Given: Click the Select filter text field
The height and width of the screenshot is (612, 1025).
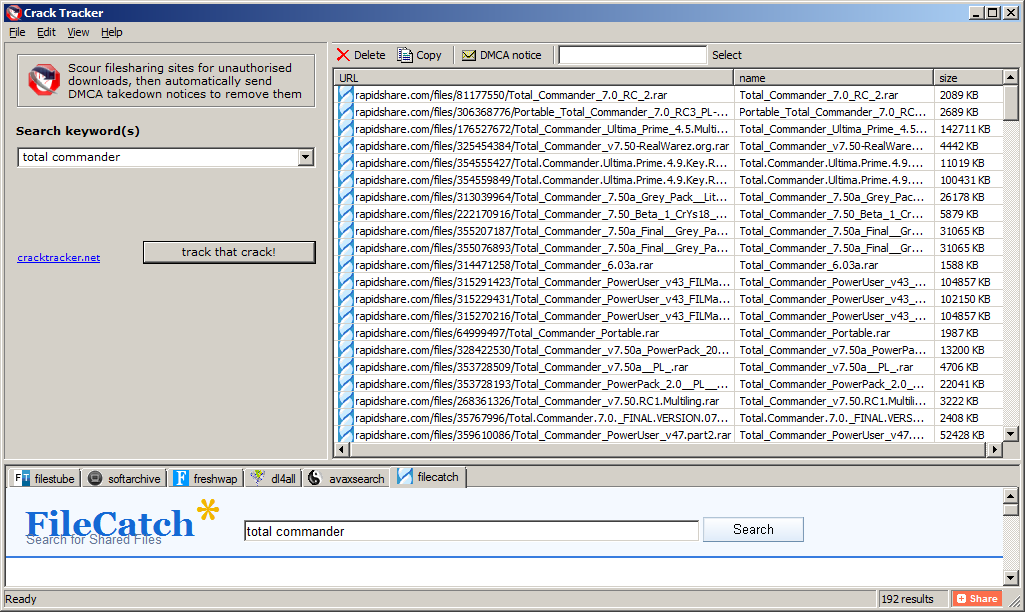Looking at the screenshot, I should 632,55.
